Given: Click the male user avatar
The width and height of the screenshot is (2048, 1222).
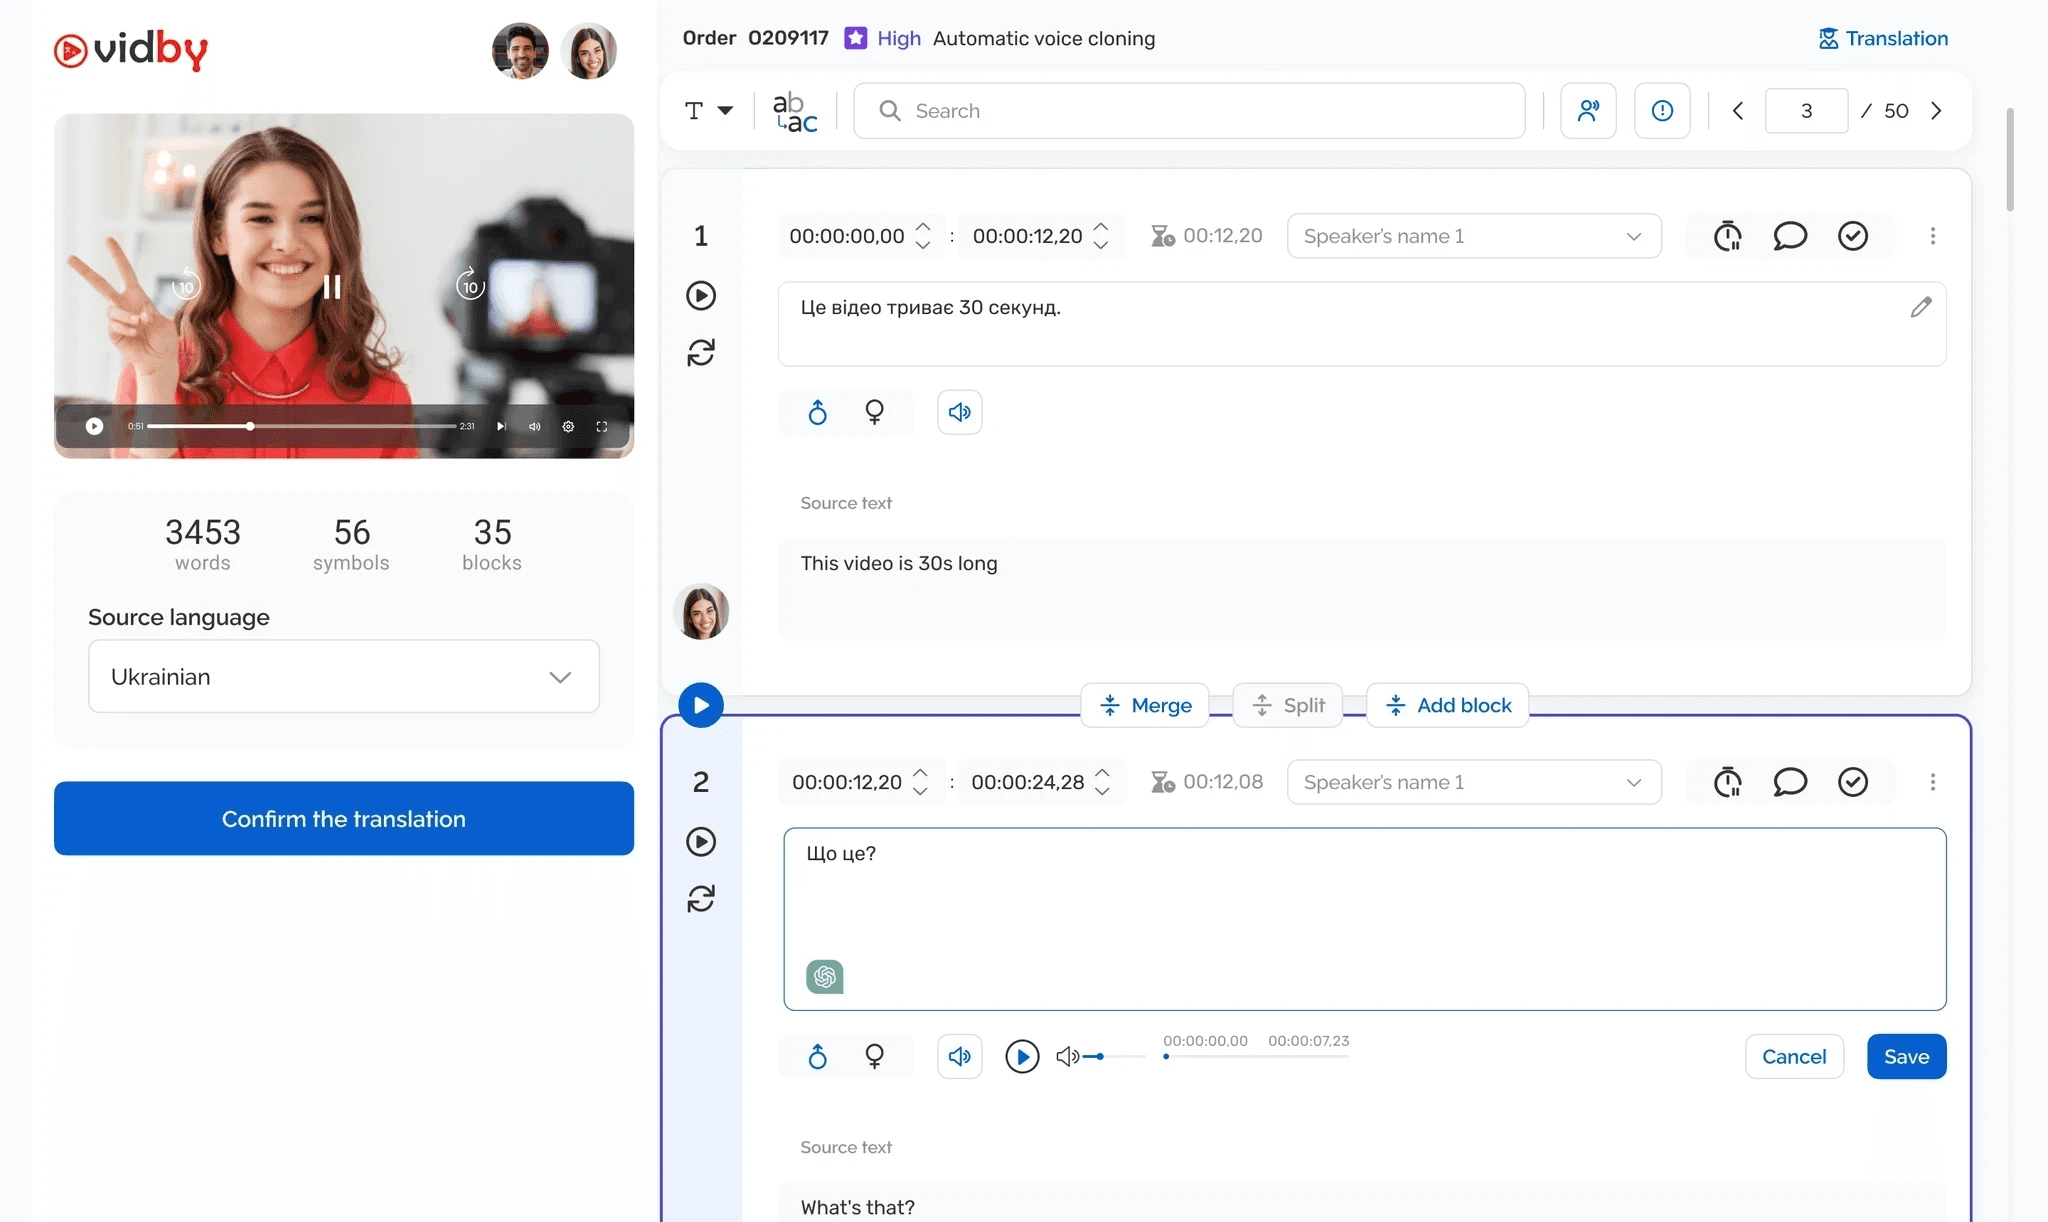Looking at the screenshot, I should pos(520,50).
